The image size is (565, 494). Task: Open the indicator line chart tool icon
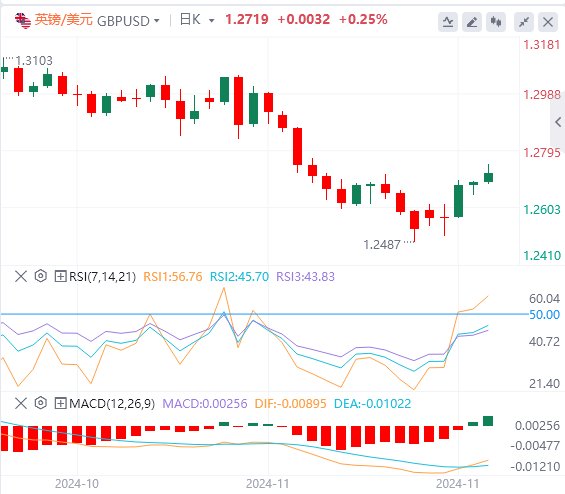[x=448, y=22]
